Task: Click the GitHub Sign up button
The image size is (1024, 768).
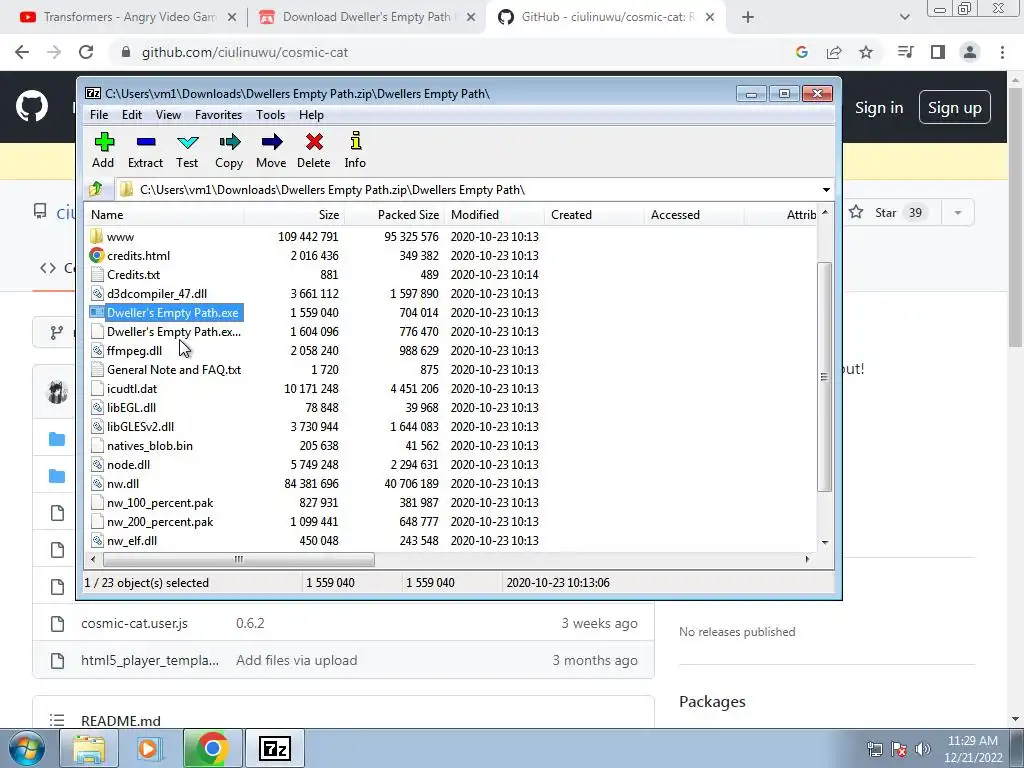Action: click(x=955, y=108)
